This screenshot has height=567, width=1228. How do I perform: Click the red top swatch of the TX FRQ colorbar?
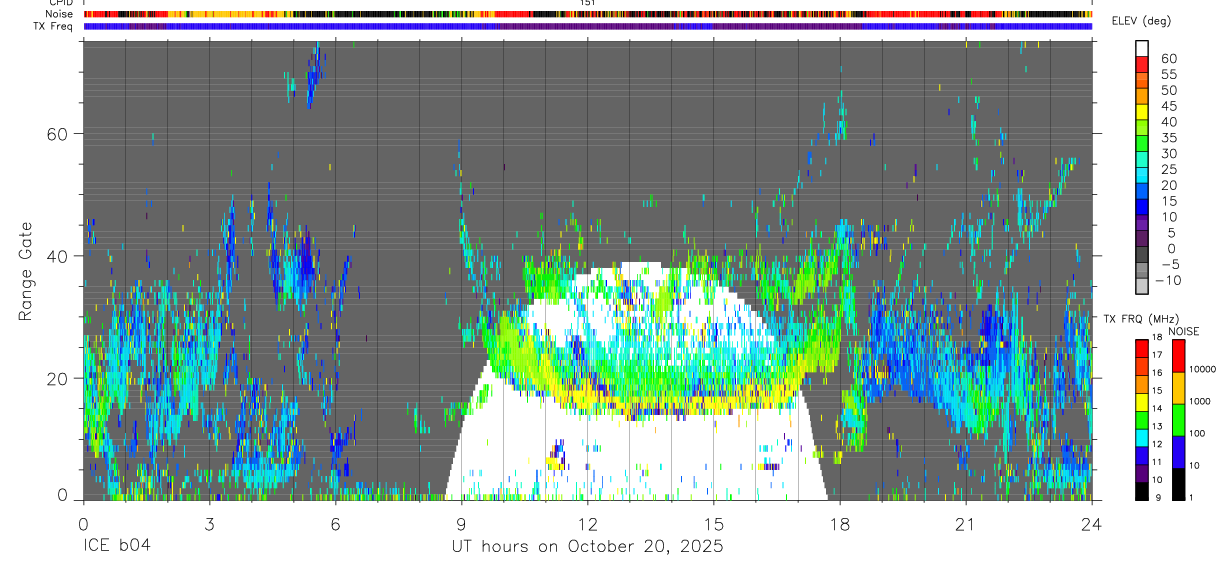tap(1142, 348)
